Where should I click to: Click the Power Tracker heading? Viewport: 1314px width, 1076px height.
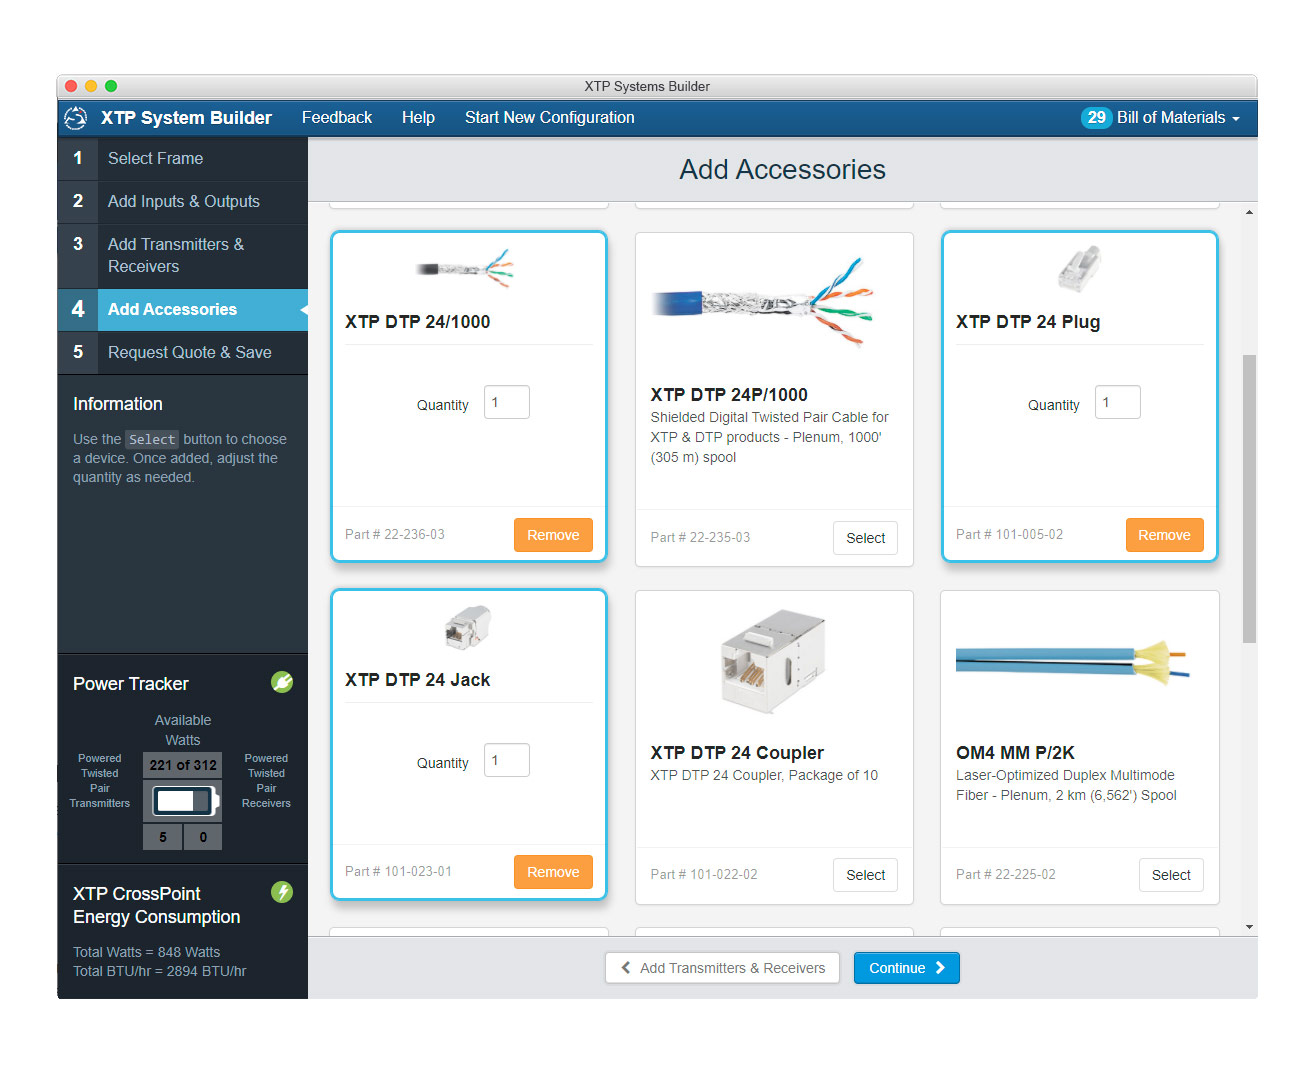point(131,684)
